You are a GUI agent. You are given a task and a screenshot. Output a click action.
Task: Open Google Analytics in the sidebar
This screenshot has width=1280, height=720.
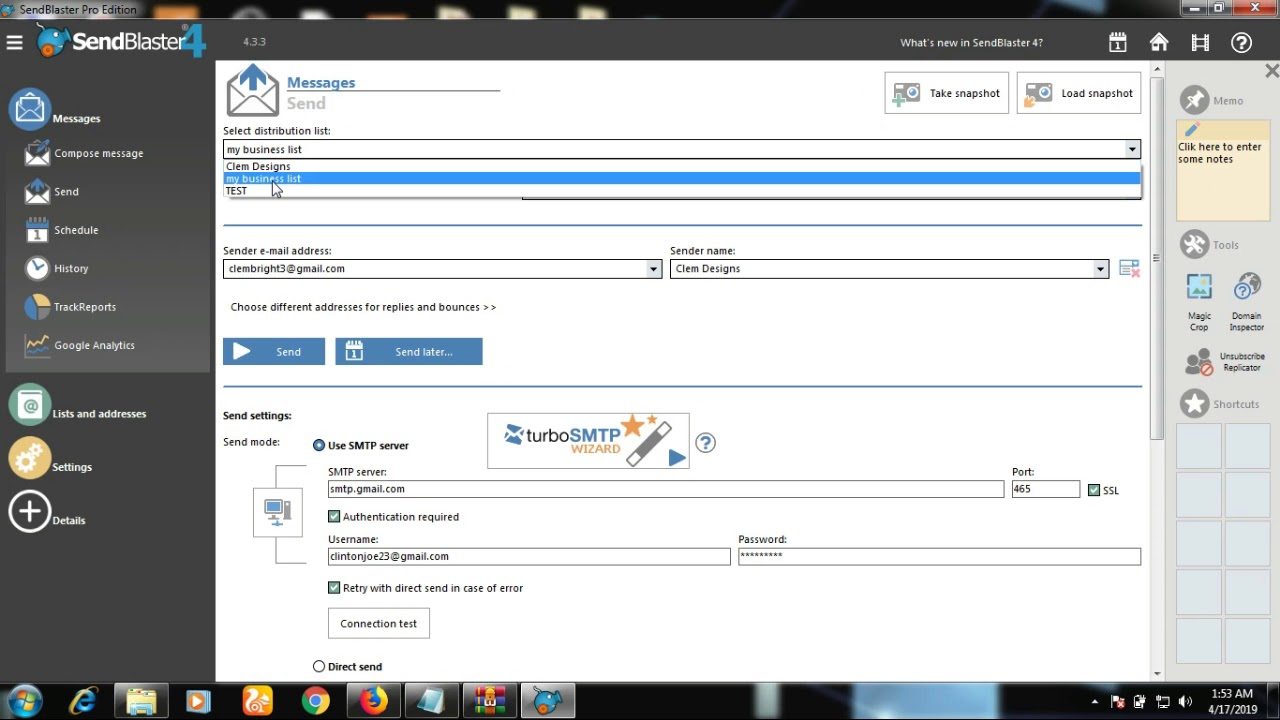[81, 345]
